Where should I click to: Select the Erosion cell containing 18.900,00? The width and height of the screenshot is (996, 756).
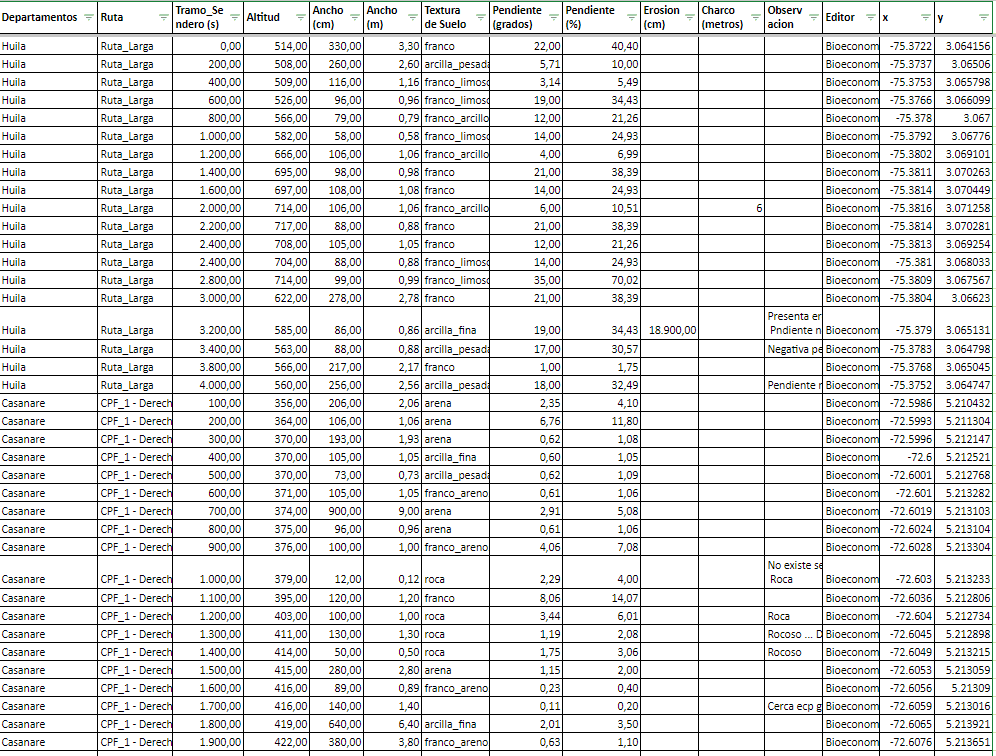click(x=669, y=330)
